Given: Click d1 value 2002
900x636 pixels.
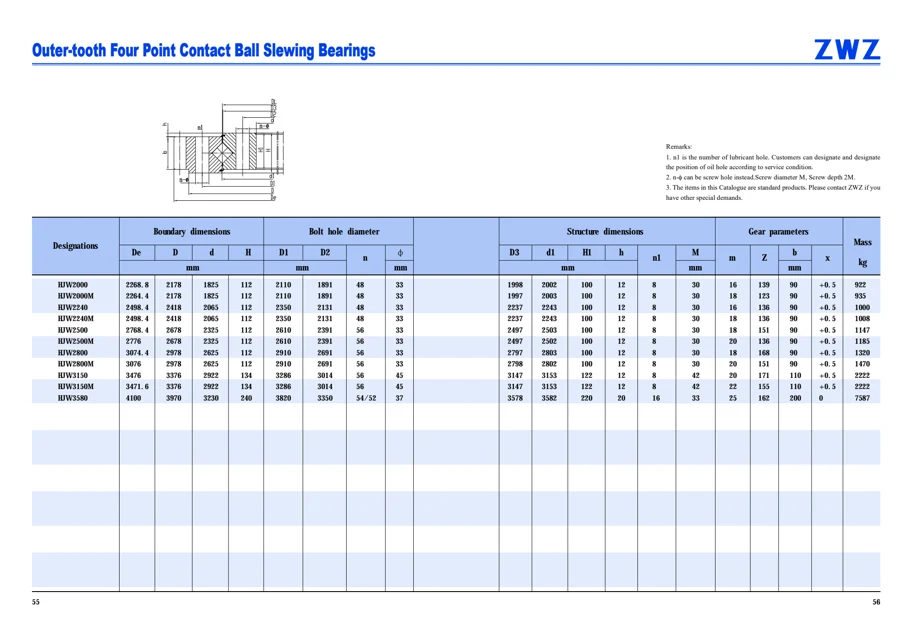Looking at the screenshot, I should [549, 285].
